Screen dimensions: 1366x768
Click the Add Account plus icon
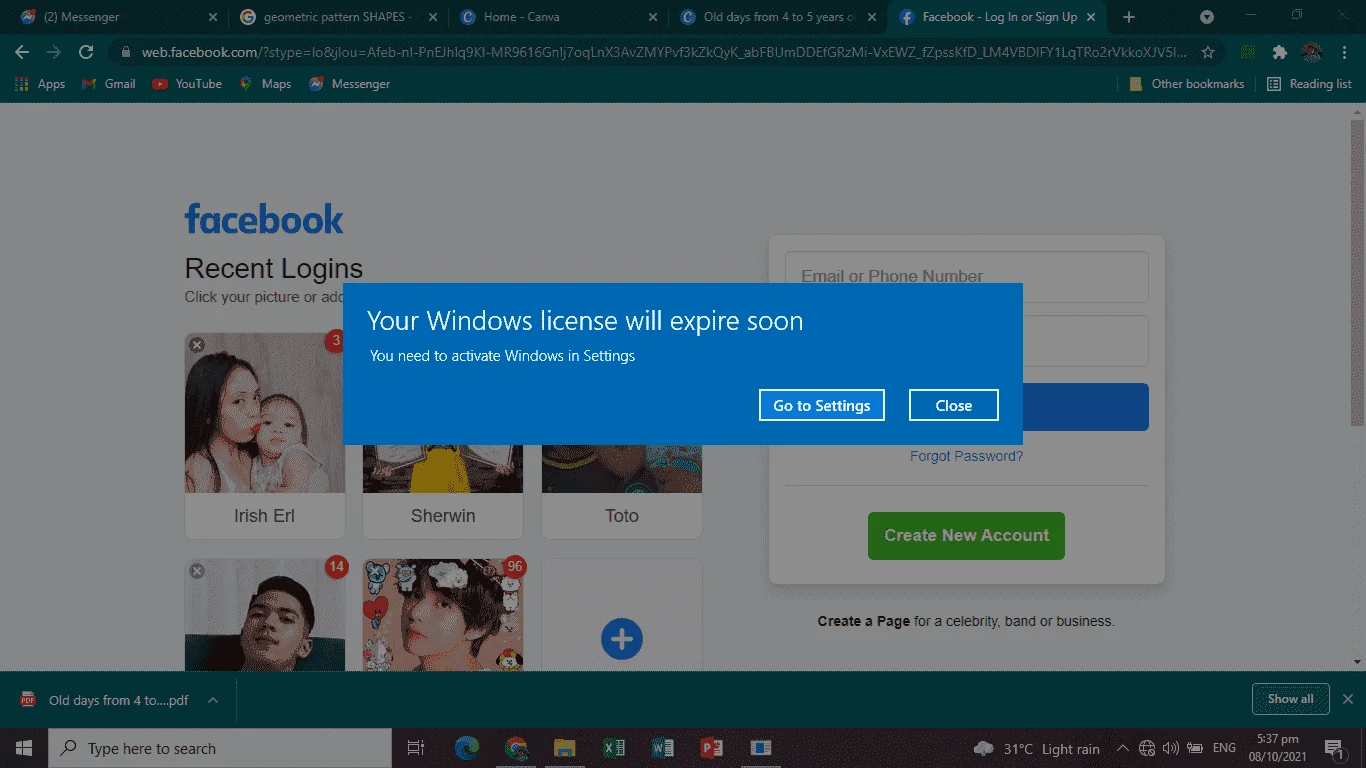(622, 639)
